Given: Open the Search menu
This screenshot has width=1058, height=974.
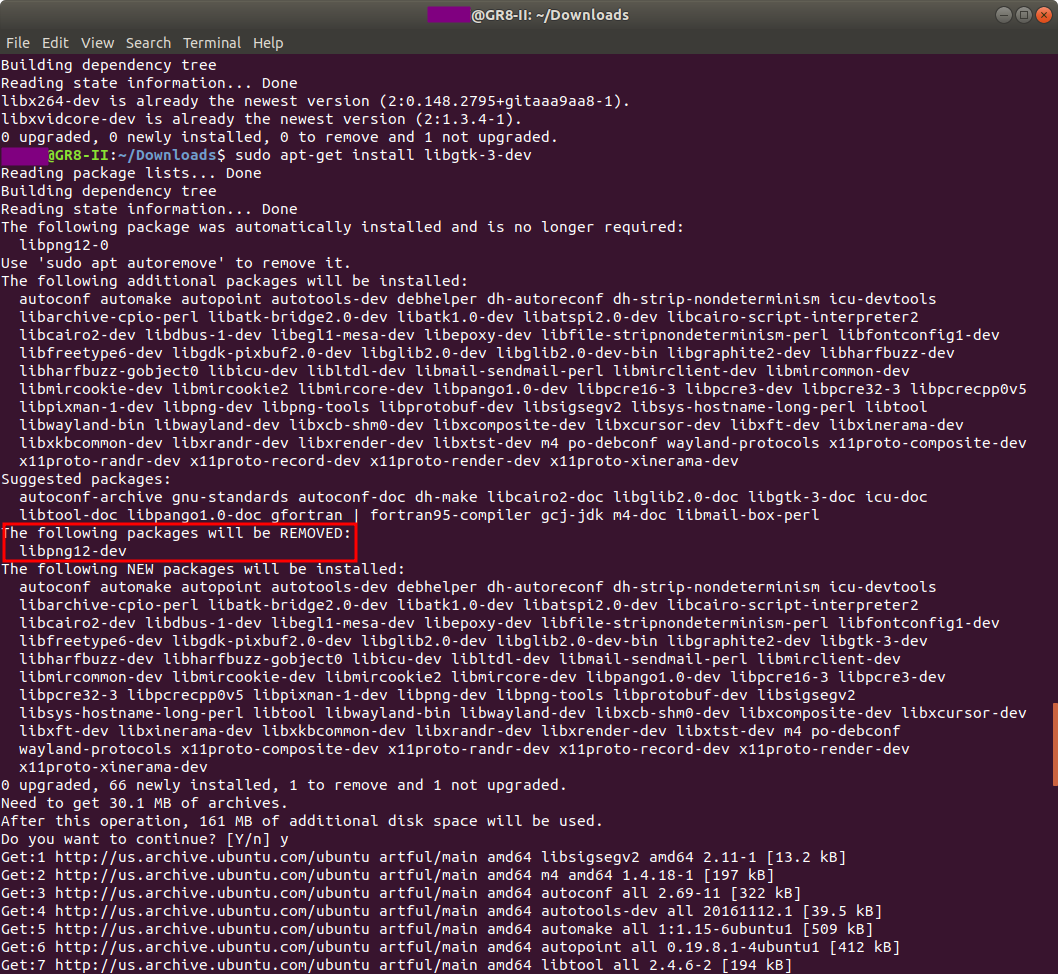Looking at the screenshot, I should (x=148, y=43).
